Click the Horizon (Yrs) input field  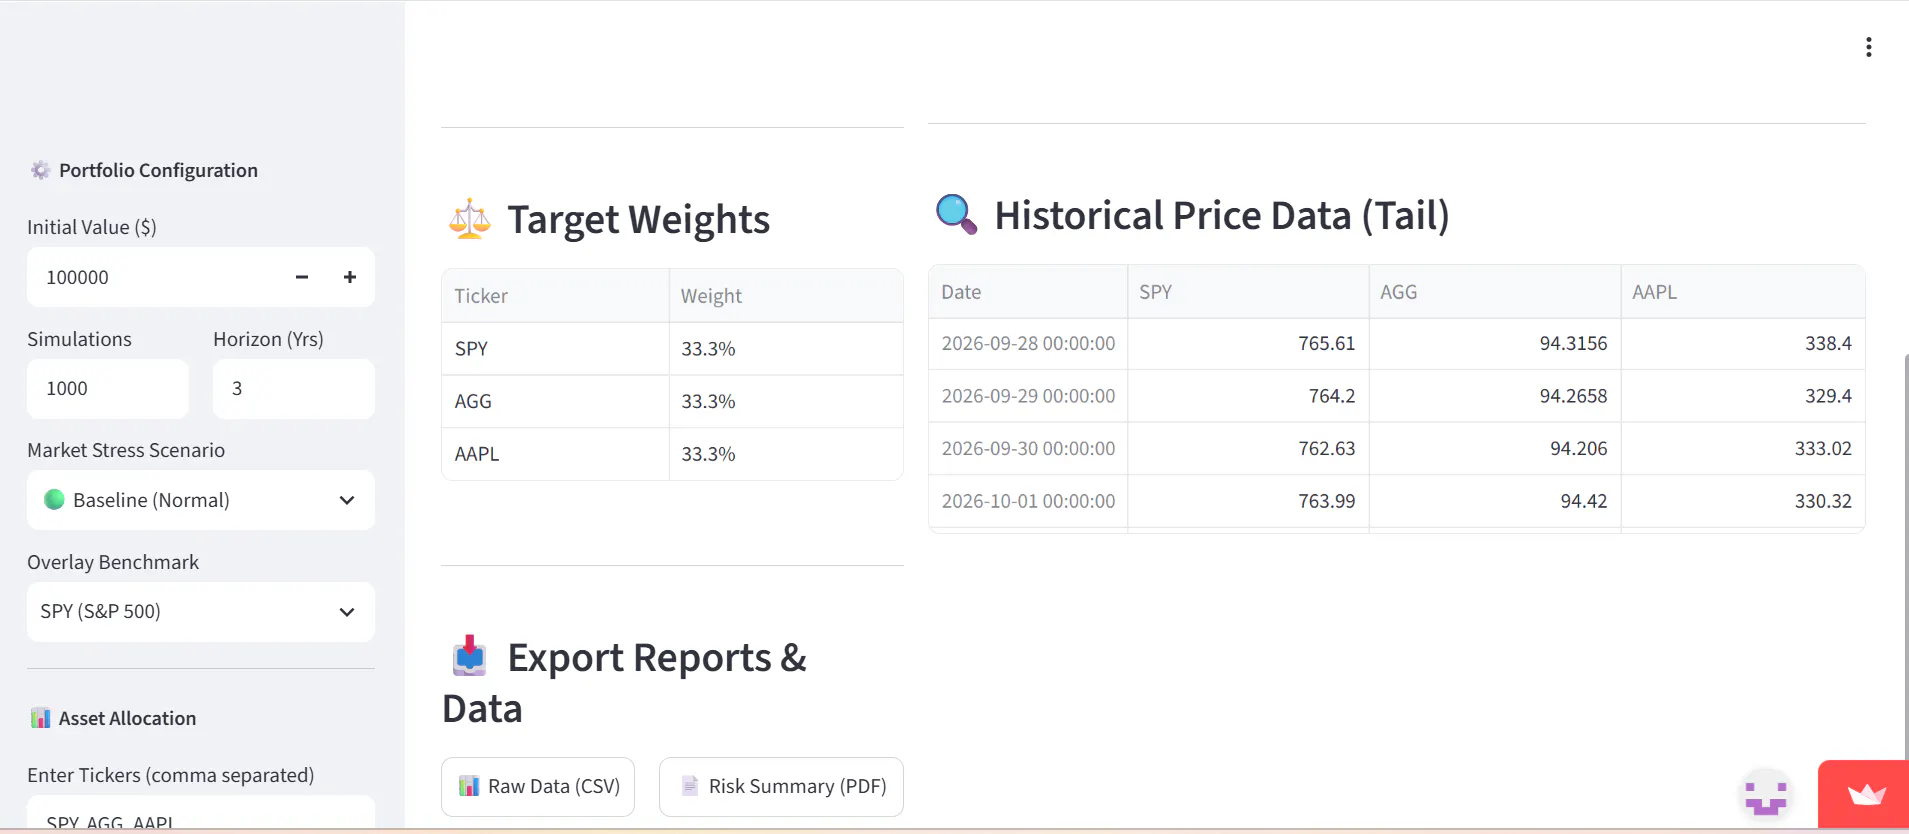(293, 389)
